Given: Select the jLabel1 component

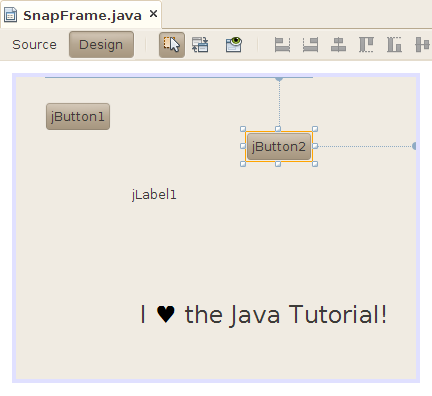Looking at the screenshot, I should [154, 195].
